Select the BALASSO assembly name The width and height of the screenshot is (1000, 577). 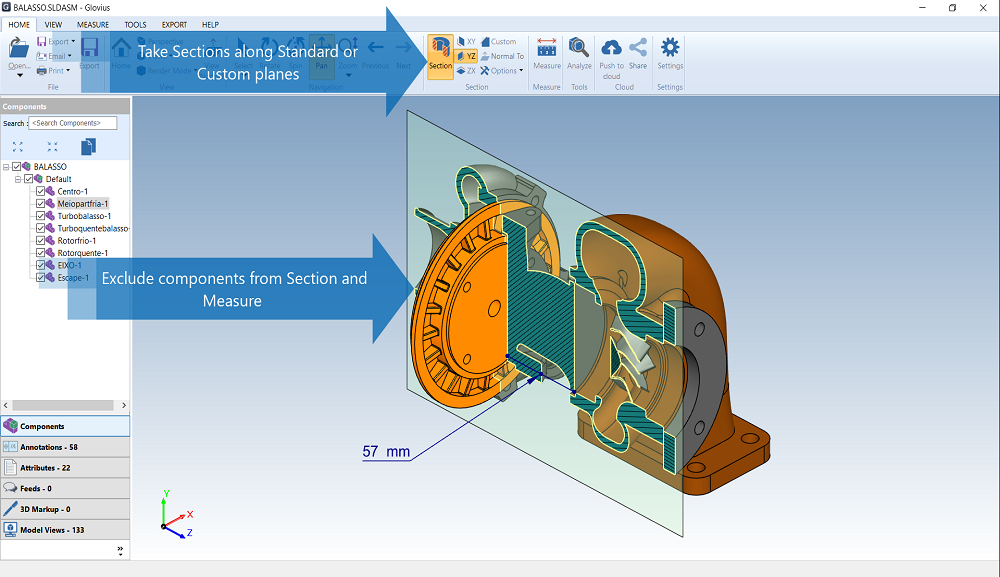(50, 166)
